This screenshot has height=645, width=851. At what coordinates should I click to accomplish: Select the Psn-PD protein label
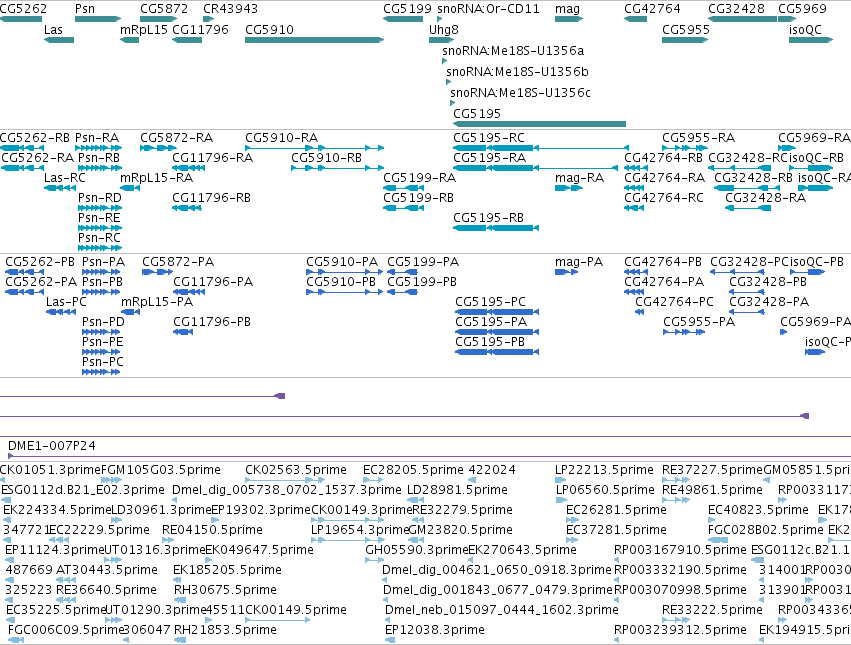[x=103, y=322]
